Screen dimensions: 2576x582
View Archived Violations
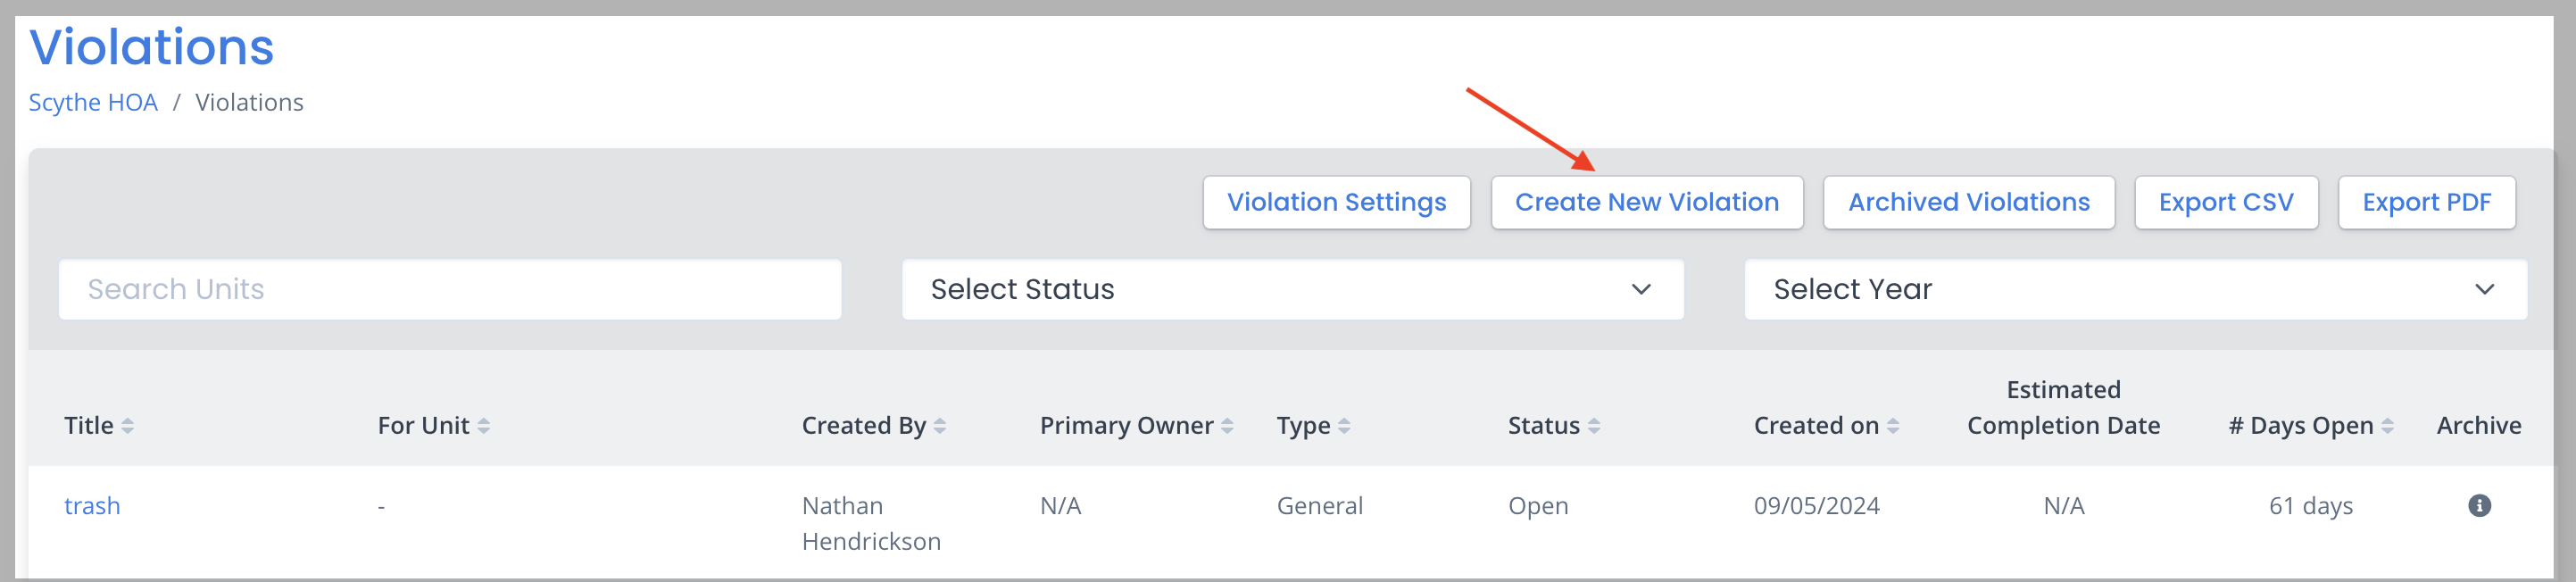pyautogui.click(x=1968, y=203)
